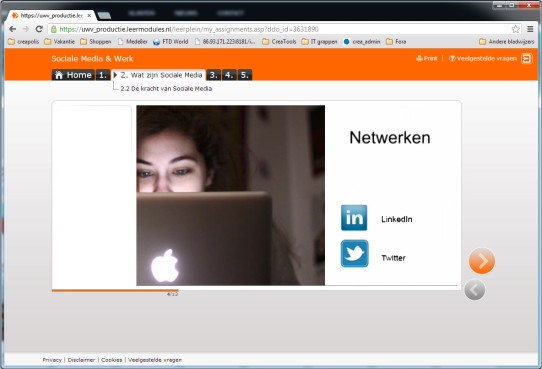Open the Chrome menu icon

[x=530, y=29]
